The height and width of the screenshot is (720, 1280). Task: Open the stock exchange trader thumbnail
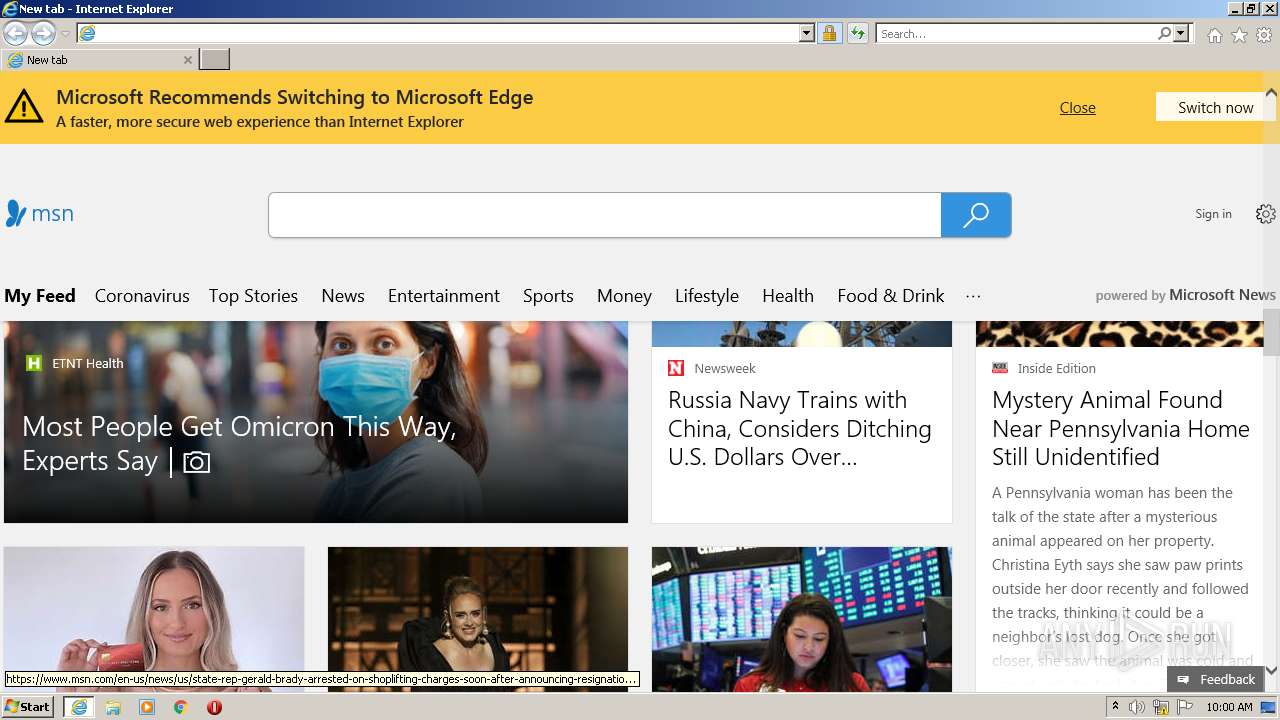(802, 619)
